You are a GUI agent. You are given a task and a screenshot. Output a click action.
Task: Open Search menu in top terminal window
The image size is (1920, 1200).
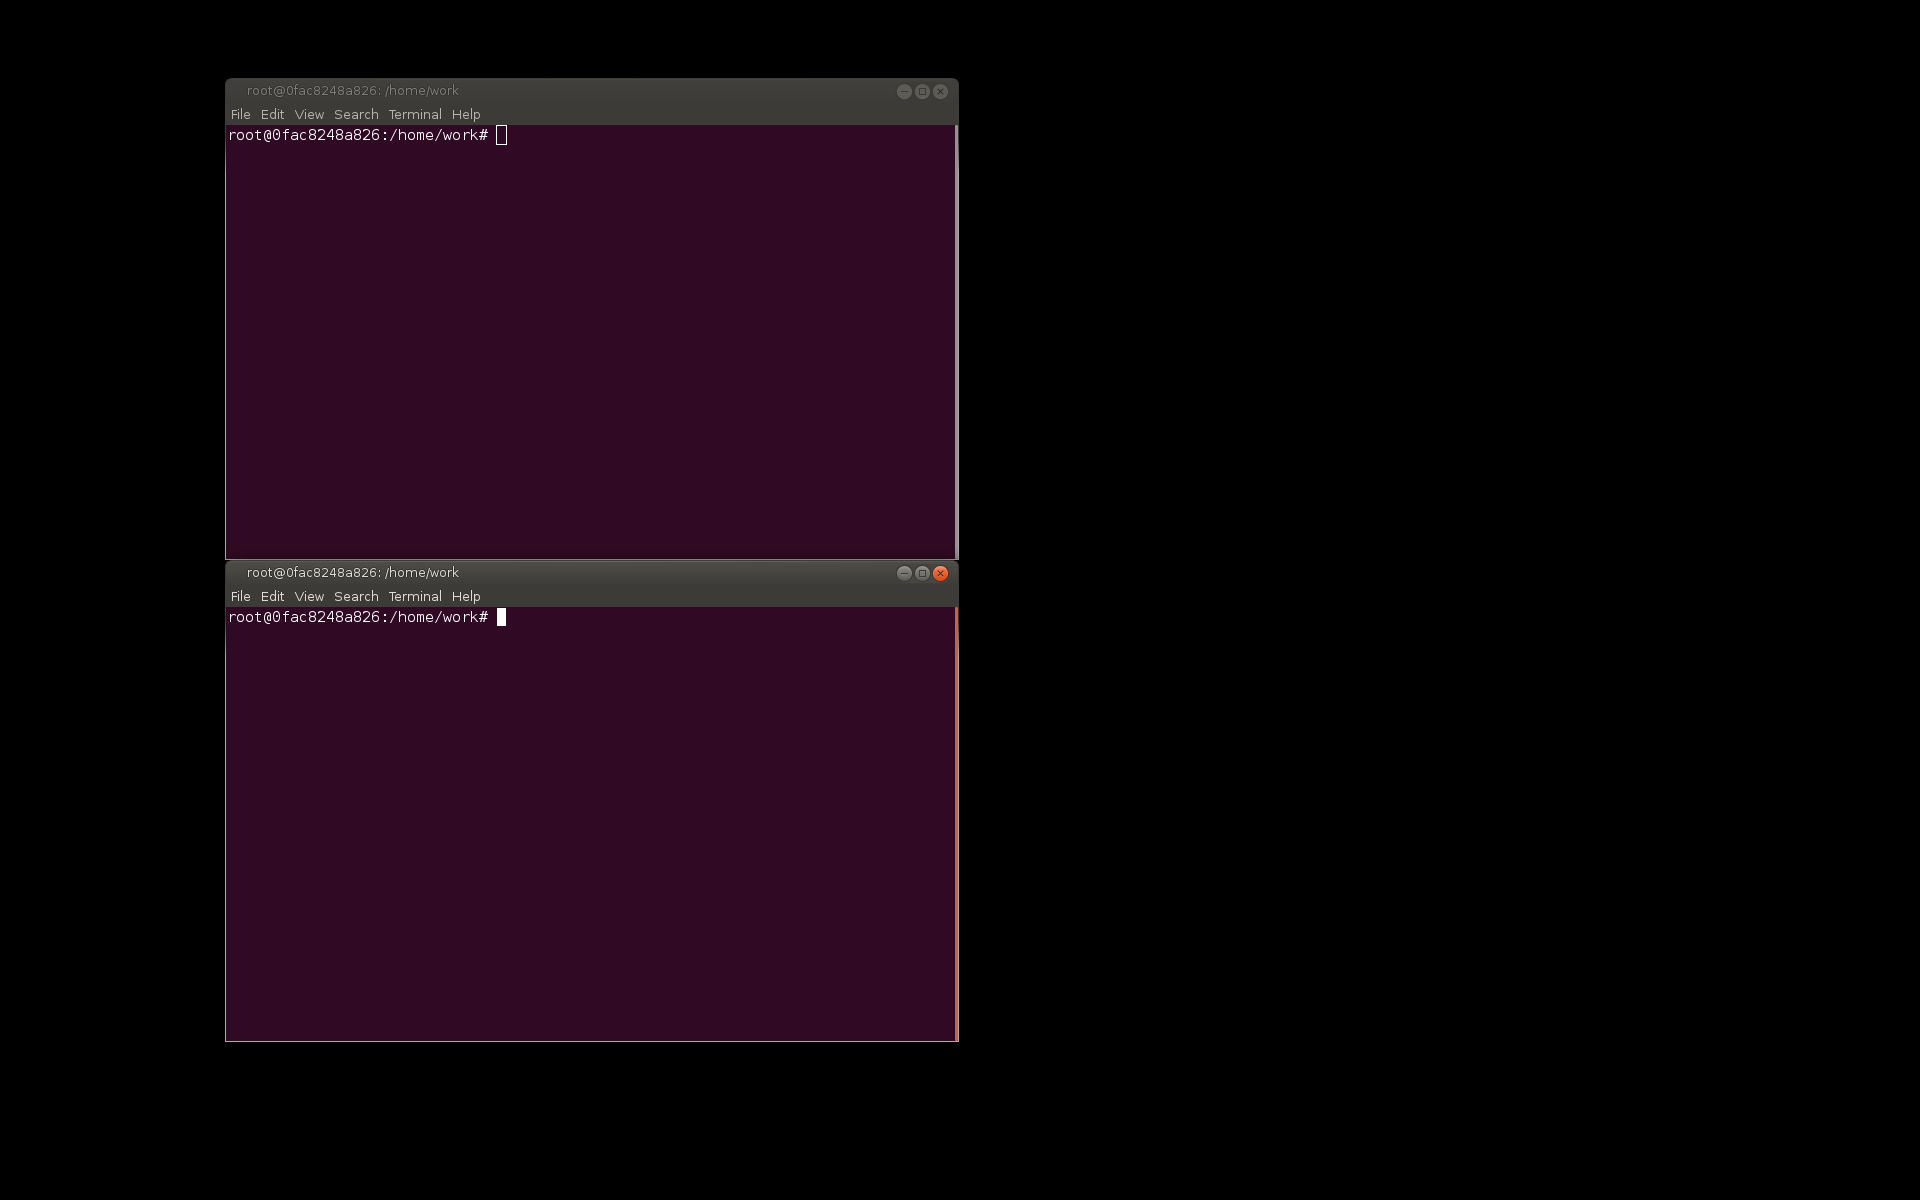point(356,115)
